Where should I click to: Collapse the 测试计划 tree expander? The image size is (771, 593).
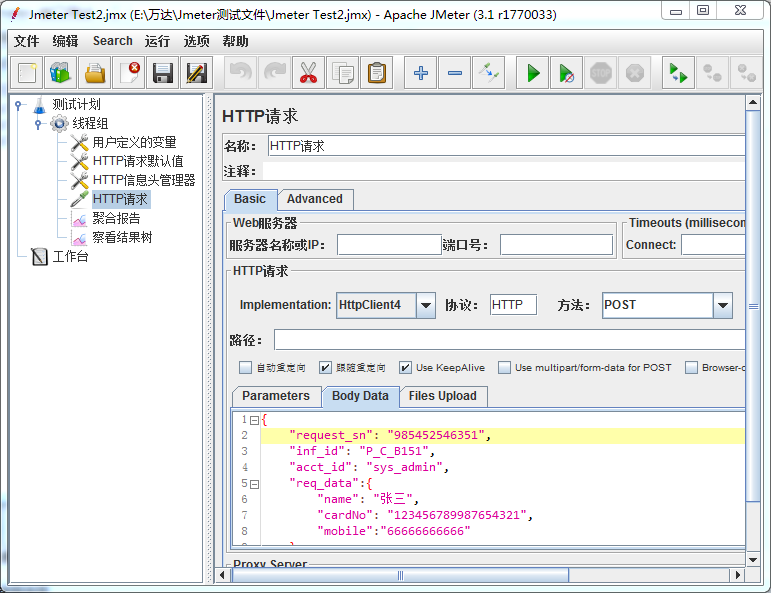coord(18,105)
